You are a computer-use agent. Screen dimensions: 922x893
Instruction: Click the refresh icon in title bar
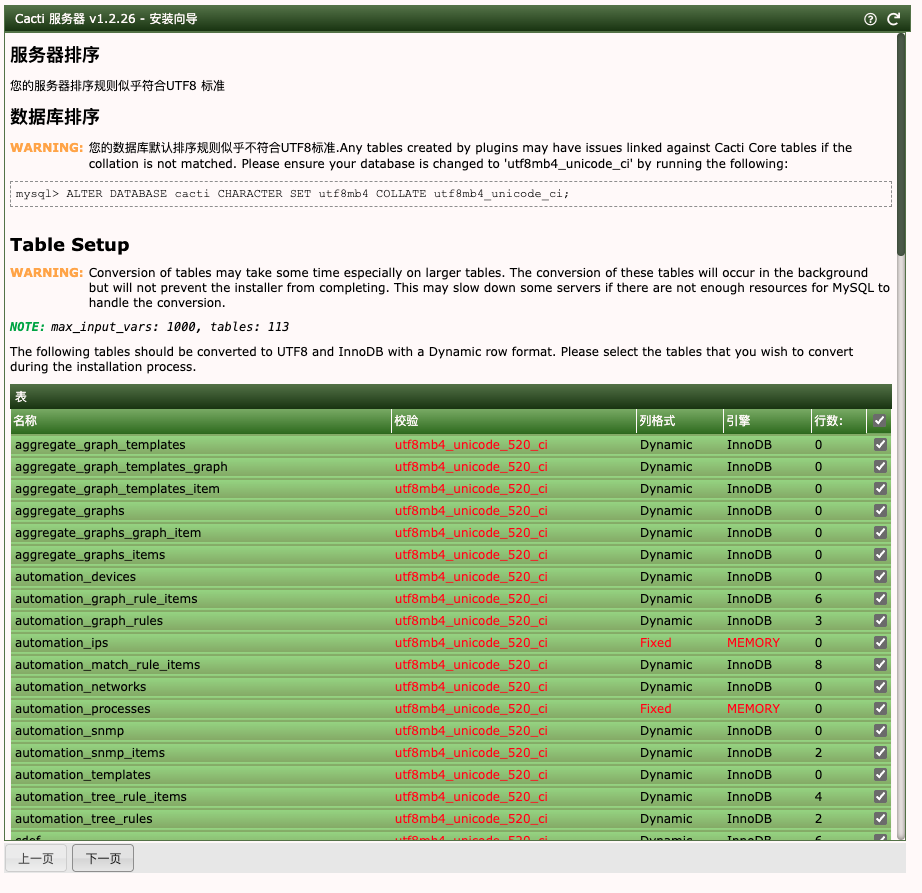(893, 19)
